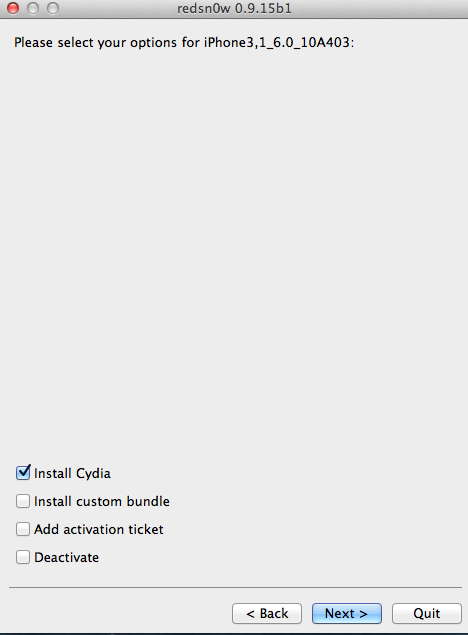Screen dimensions: 468x635
Task: Click the blank area of the options pane
Action: [234, 251]
